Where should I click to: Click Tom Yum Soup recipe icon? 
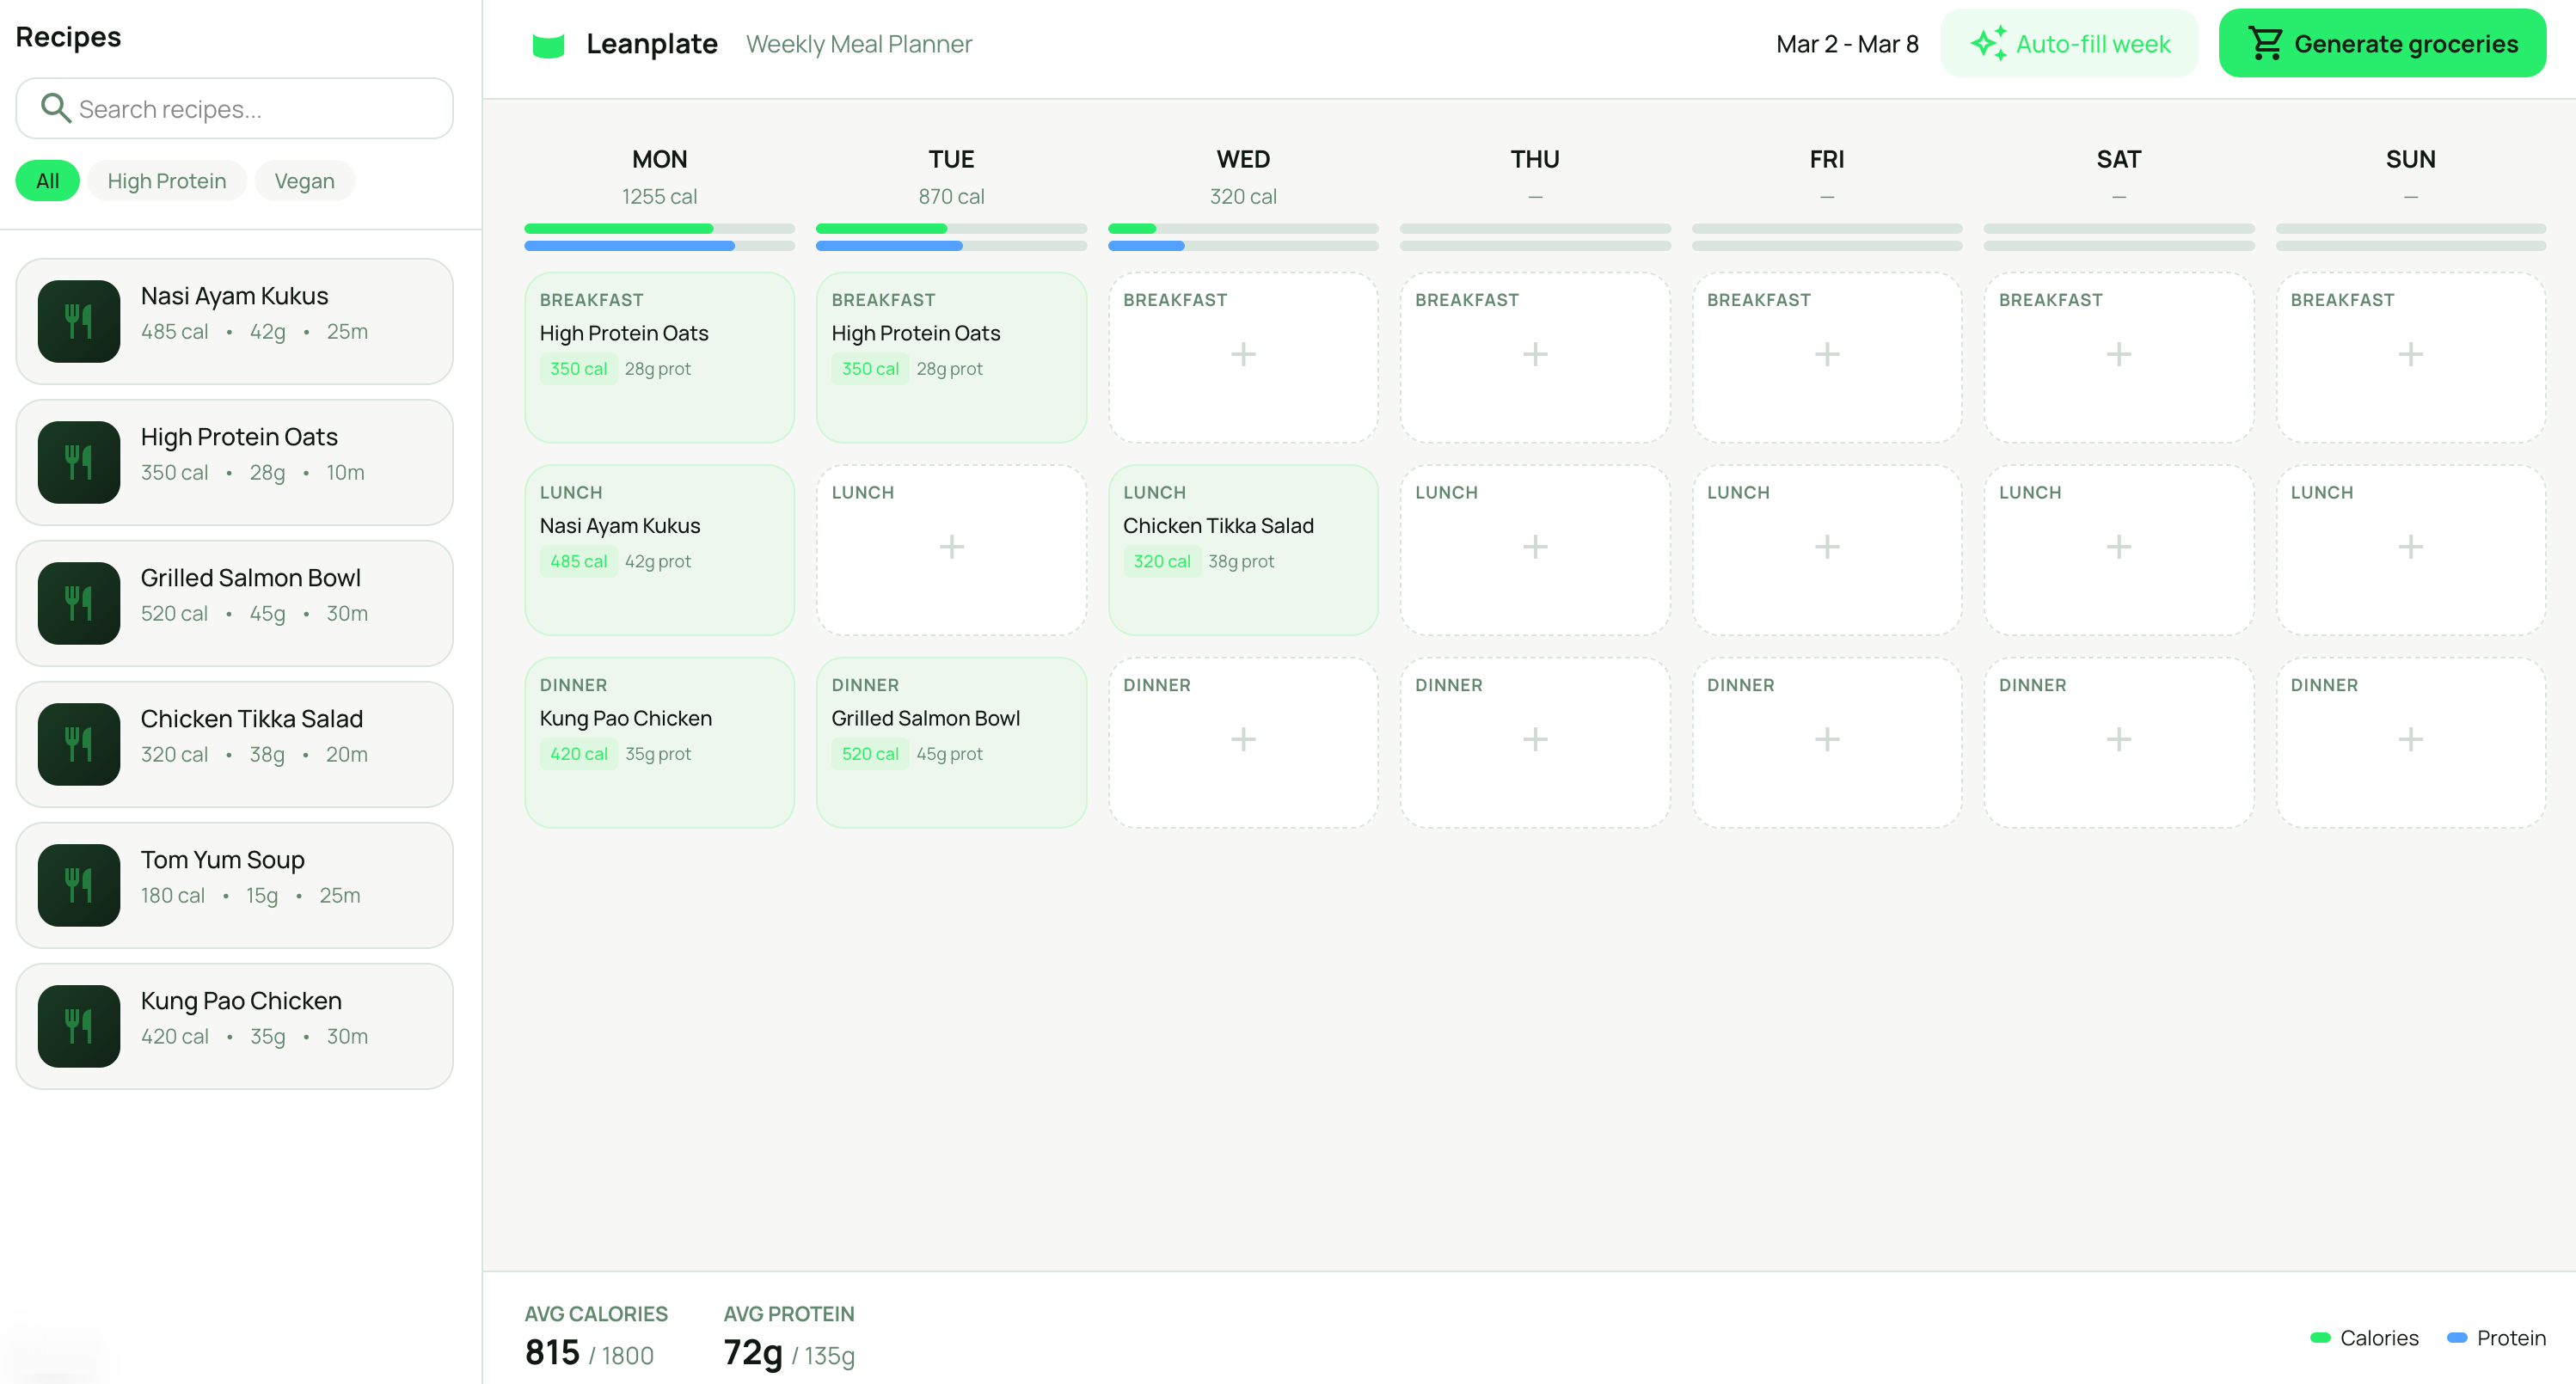79,885
